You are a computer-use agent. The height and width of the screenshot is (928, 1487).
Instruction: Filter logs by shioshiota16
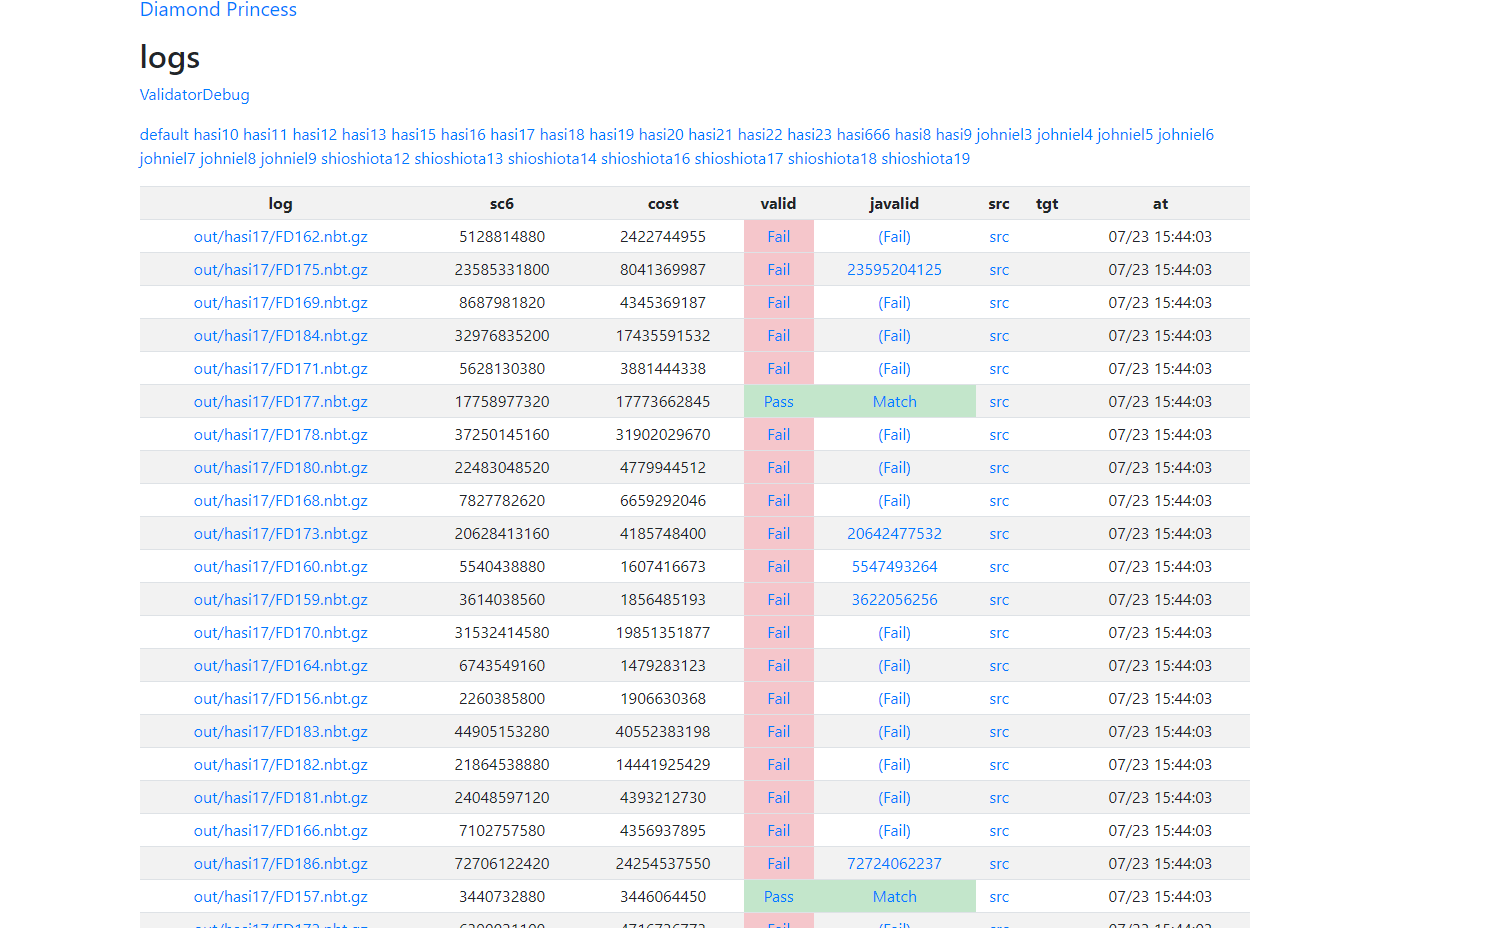tap(646, 159)
